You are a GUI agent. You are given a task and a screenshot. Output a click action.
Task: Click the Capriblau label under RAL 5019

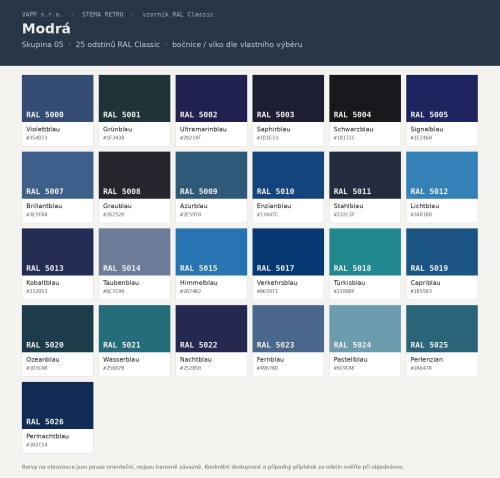click(425, 283)
